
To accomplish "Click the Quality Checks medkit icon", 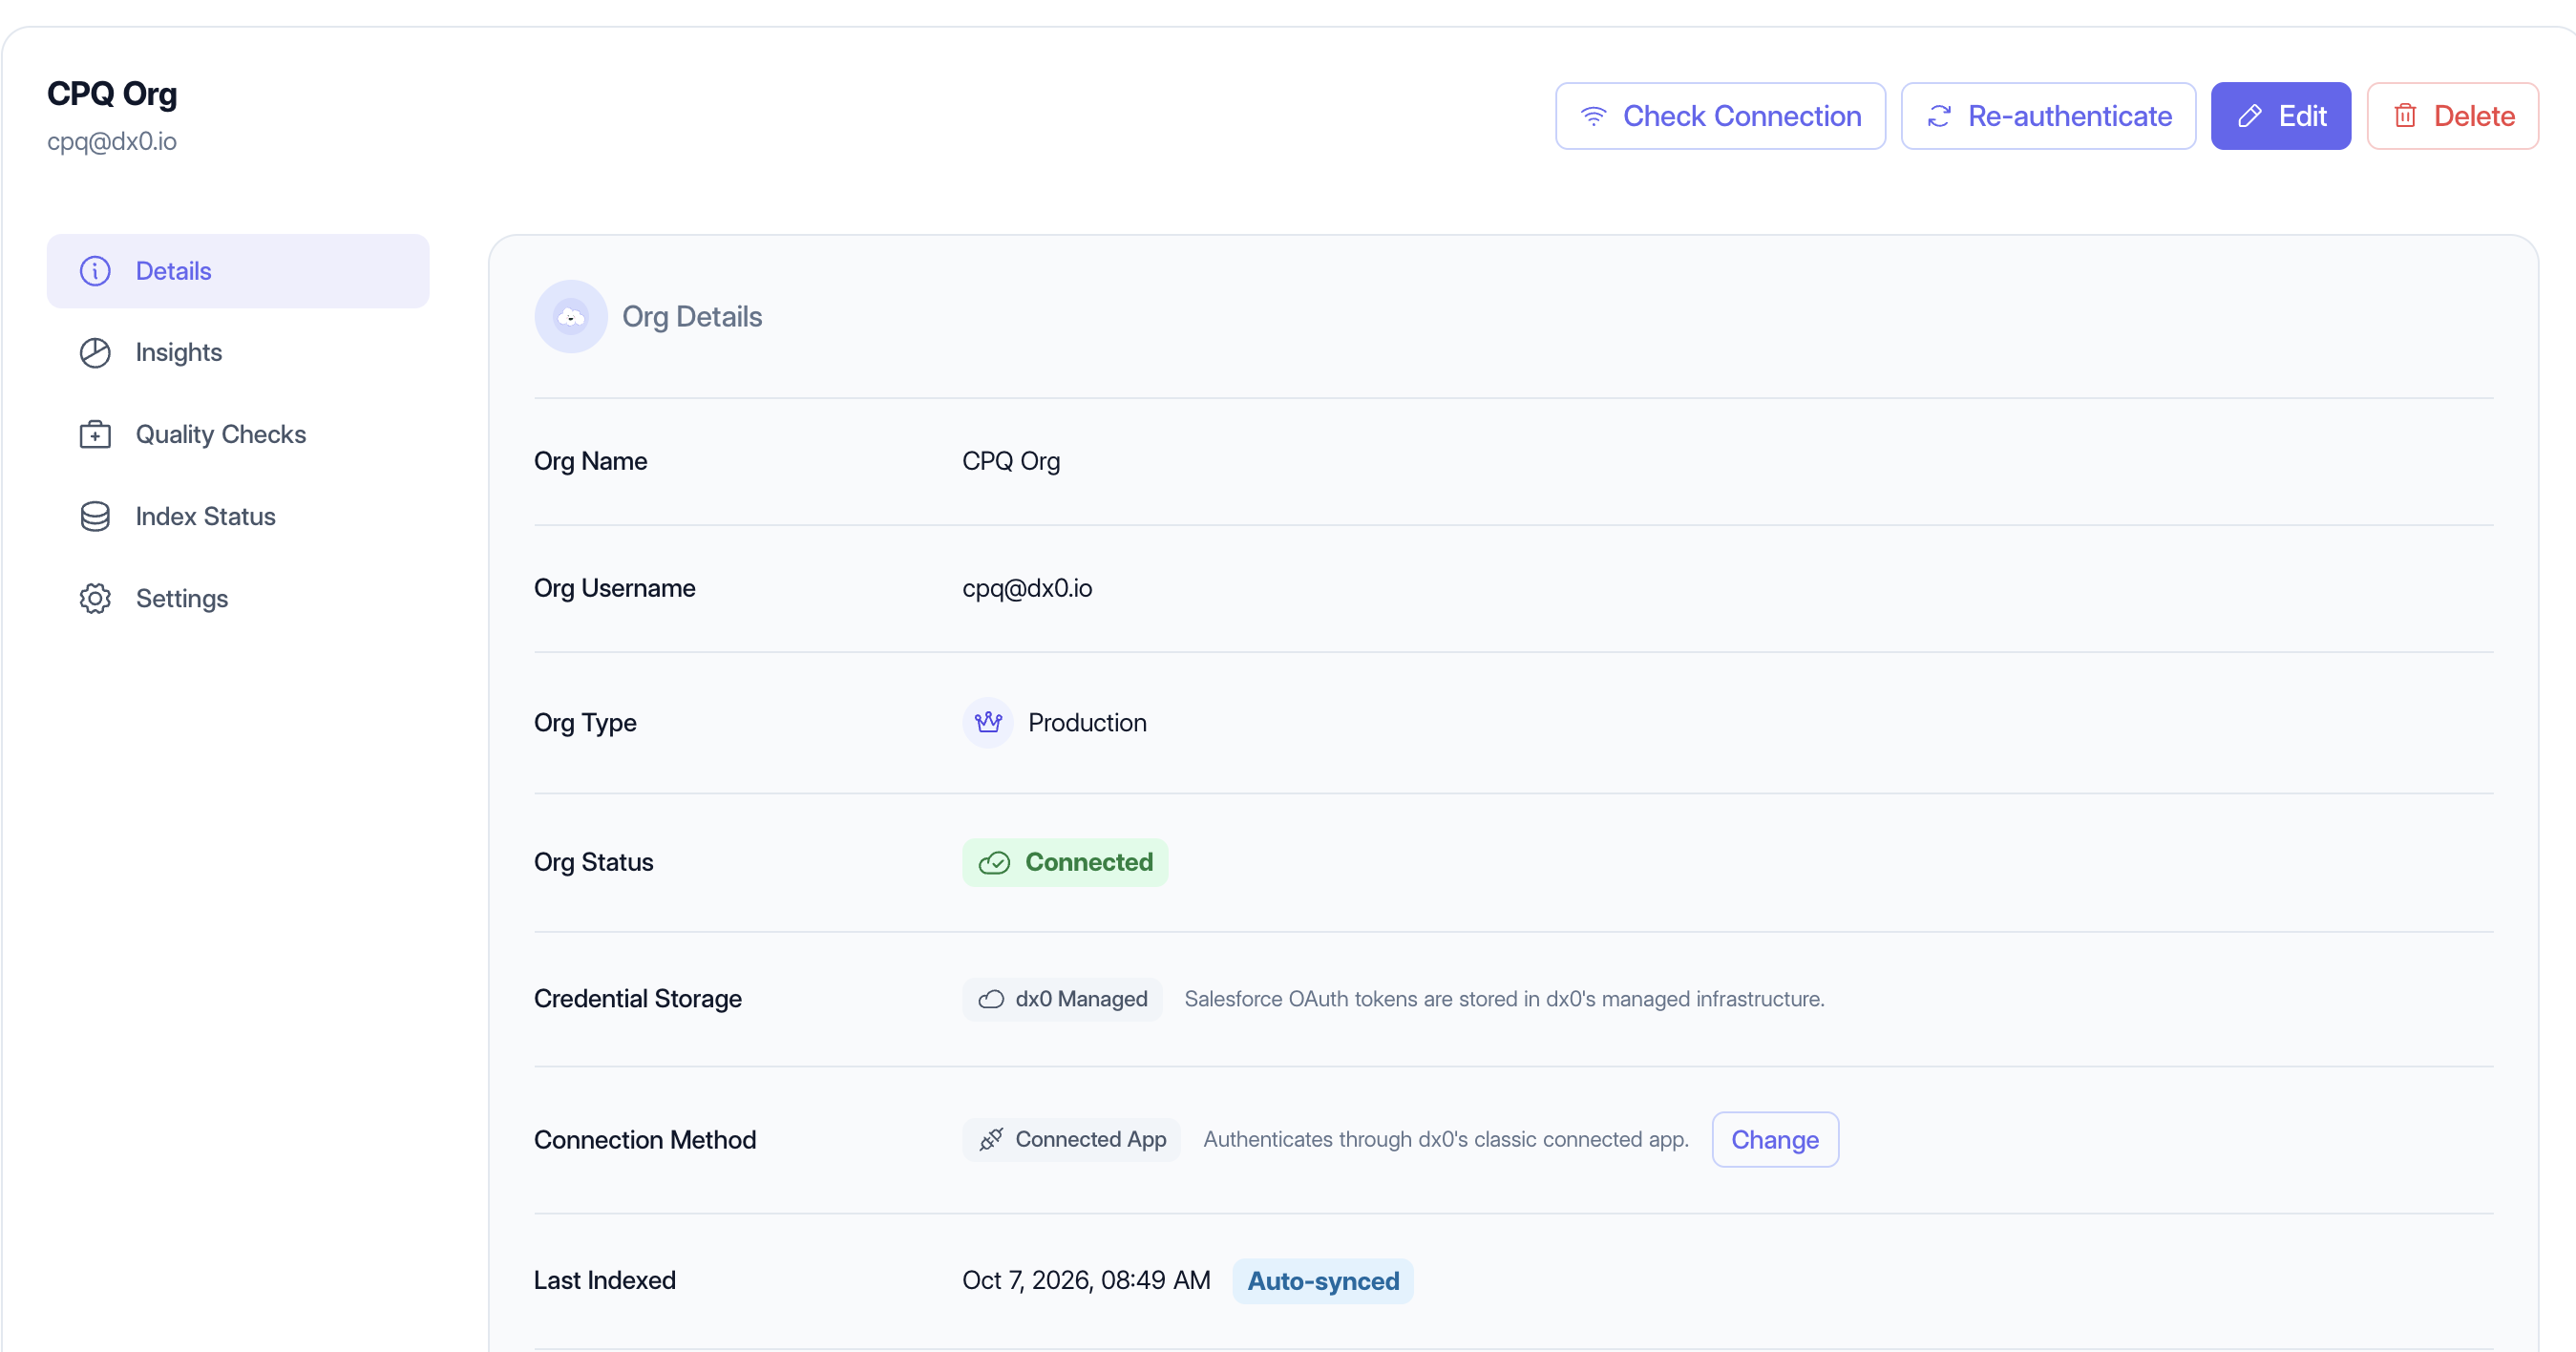I will pos(95,435).
